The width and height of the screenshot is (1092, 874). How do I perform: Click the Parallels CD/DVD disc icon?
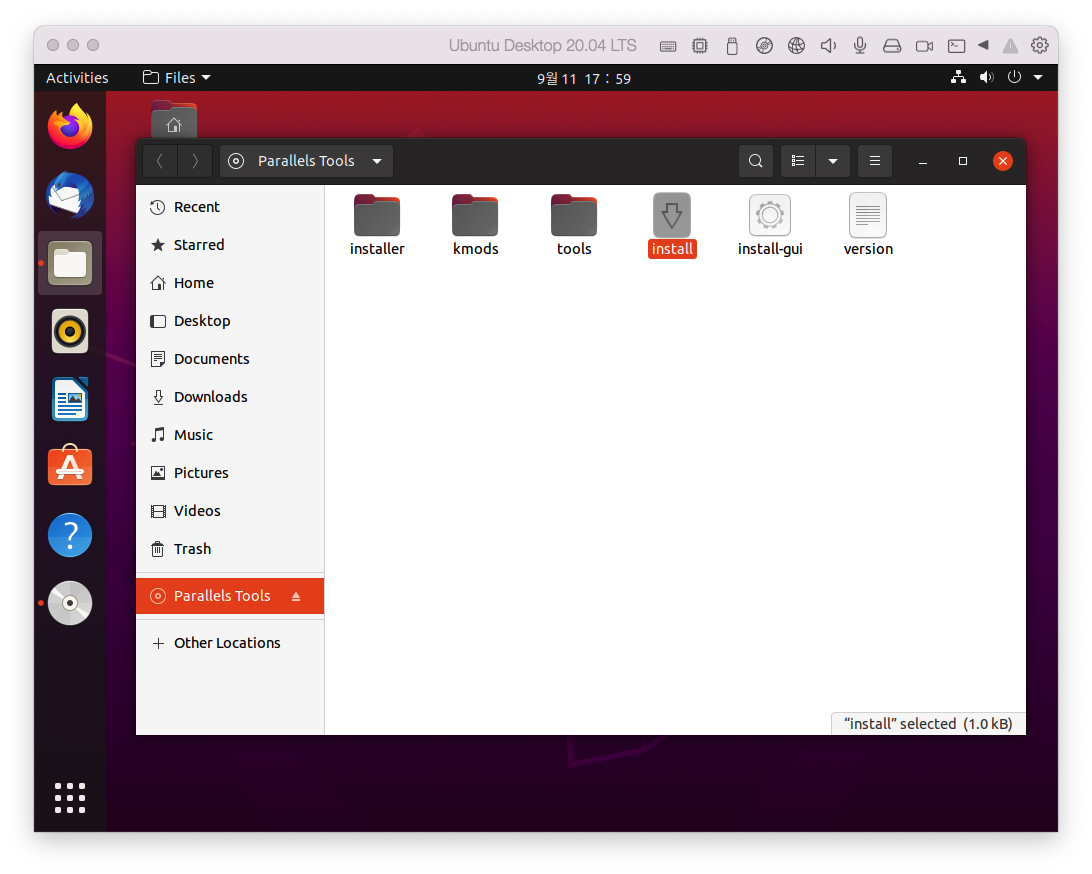[764, 46]
